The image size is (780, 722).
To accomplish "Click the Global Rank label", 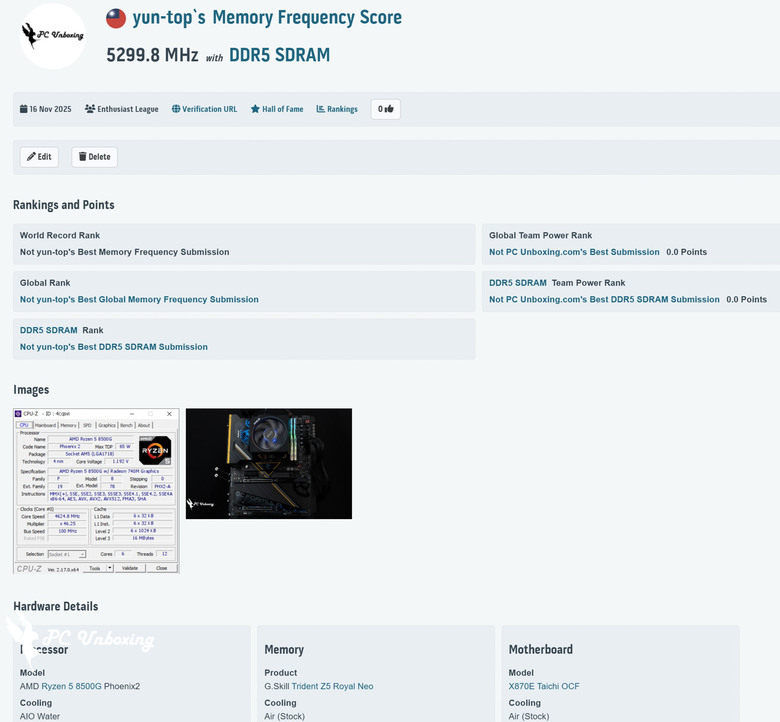I will point(45,283).
